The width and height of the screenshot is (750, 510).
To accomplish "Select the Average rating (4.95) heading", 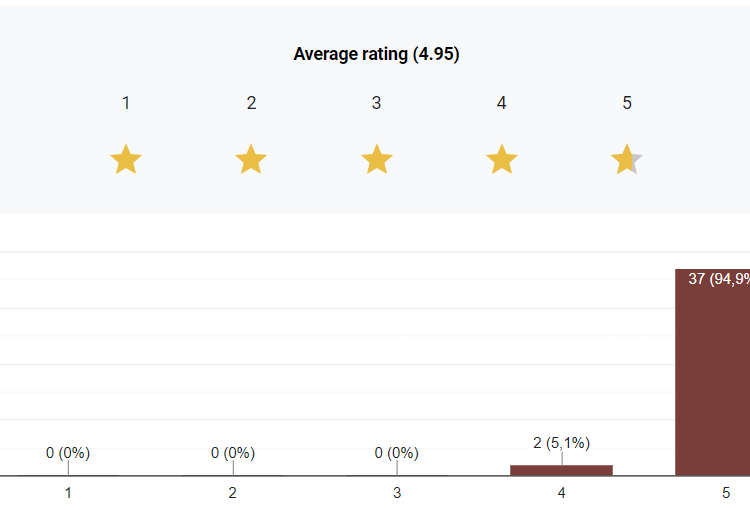I will click(376, 54).
